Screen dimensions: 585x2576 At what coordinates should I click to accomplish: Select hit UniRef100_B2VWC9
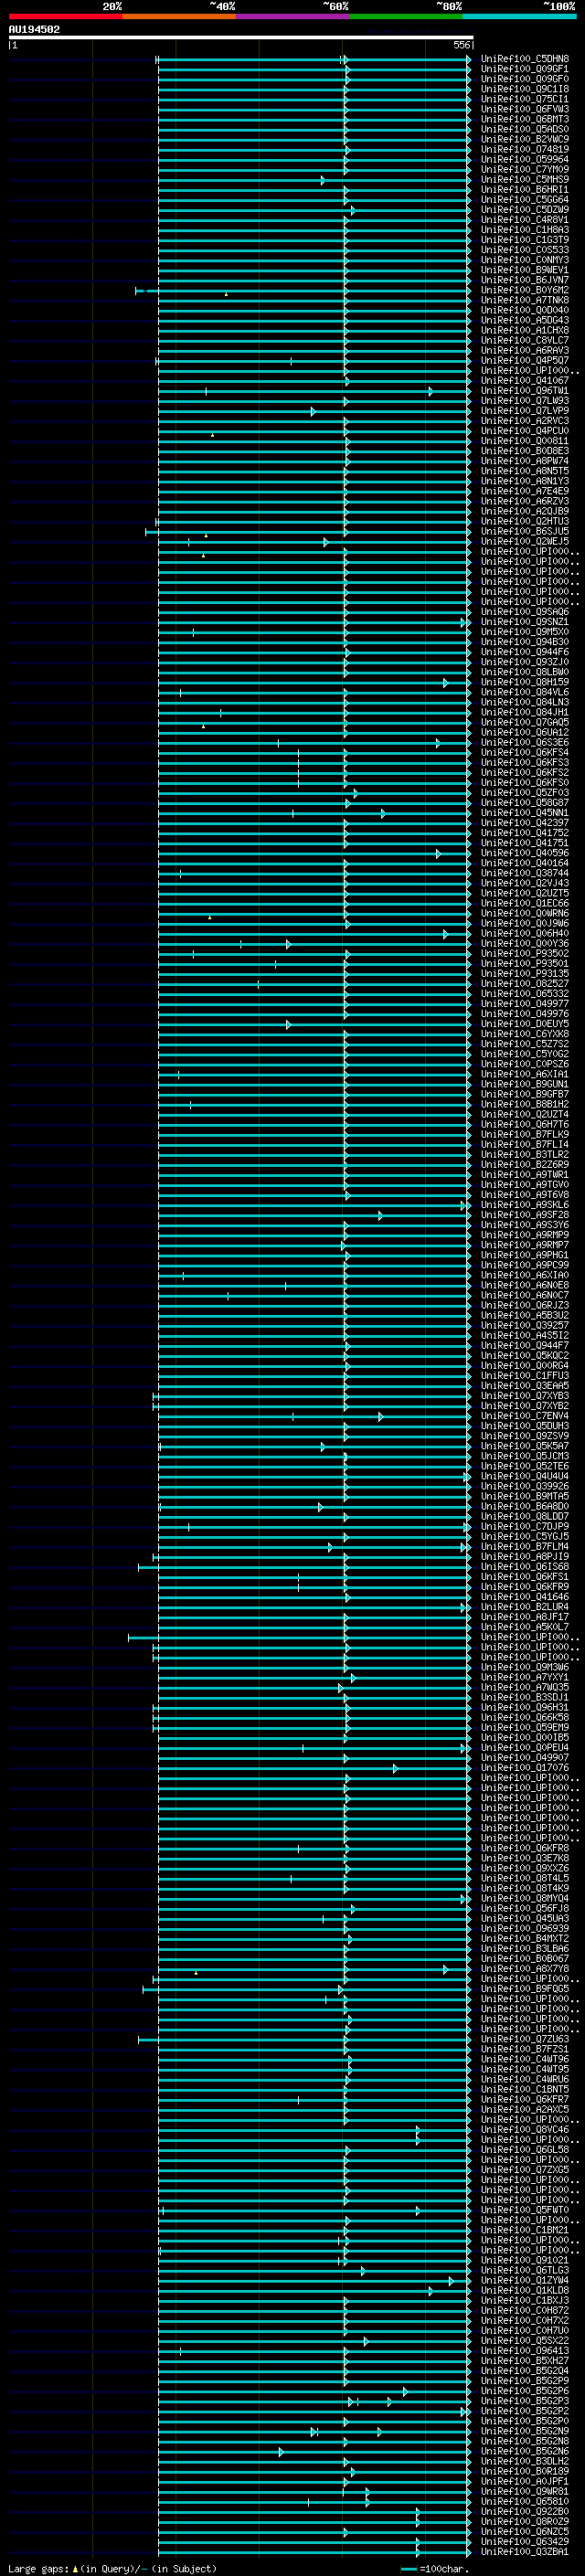[x=525, y=139]
